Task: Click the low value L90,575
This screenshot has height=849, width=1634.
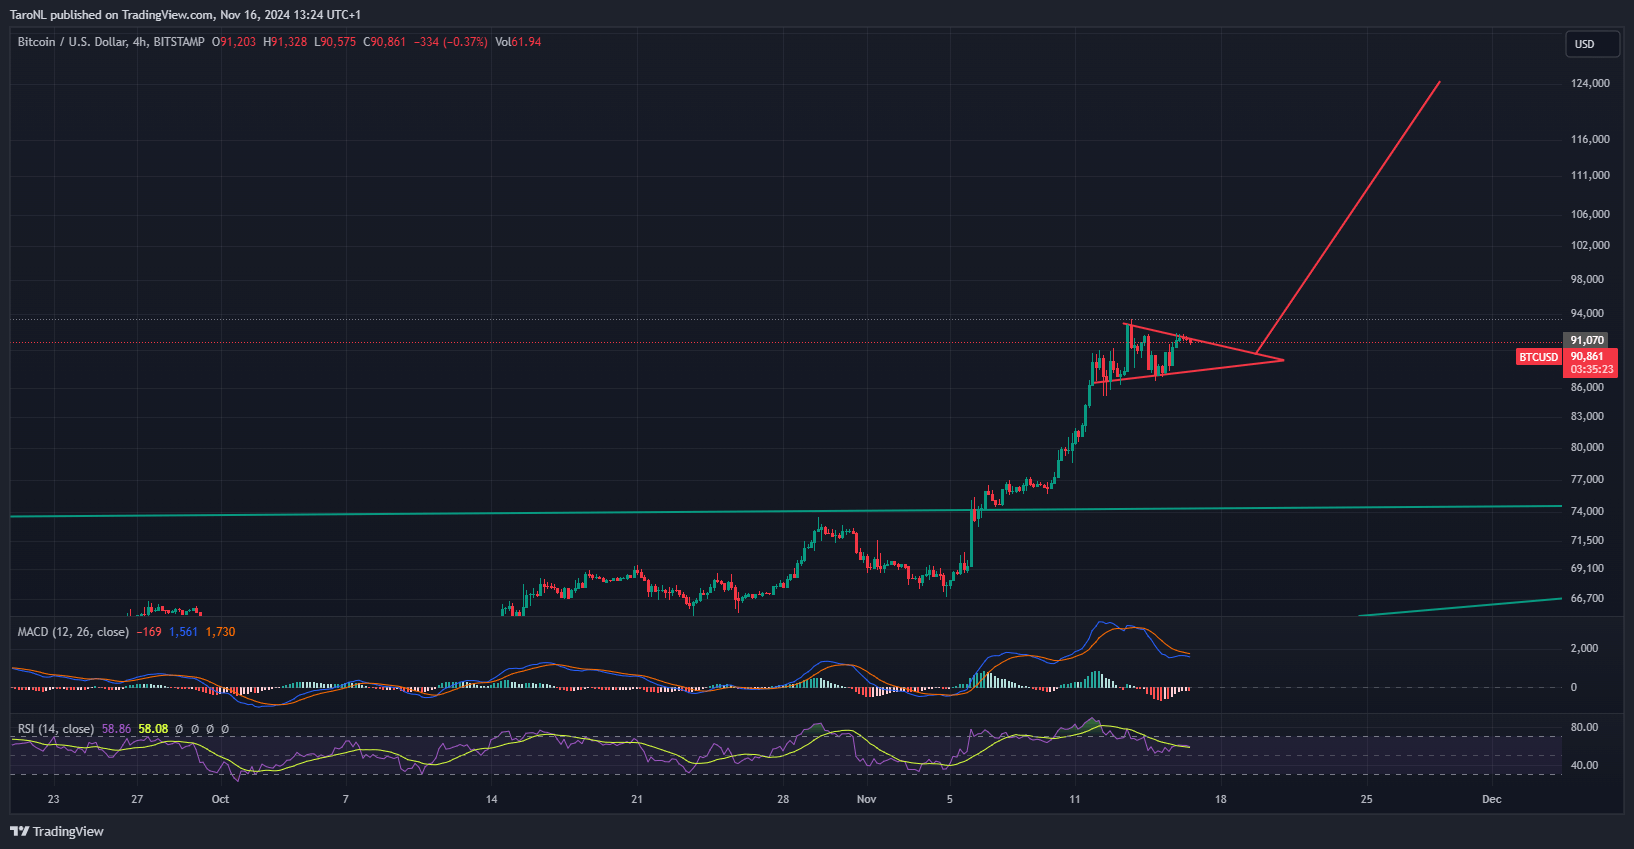Action: pyautogui.click(x=335, y=42)
